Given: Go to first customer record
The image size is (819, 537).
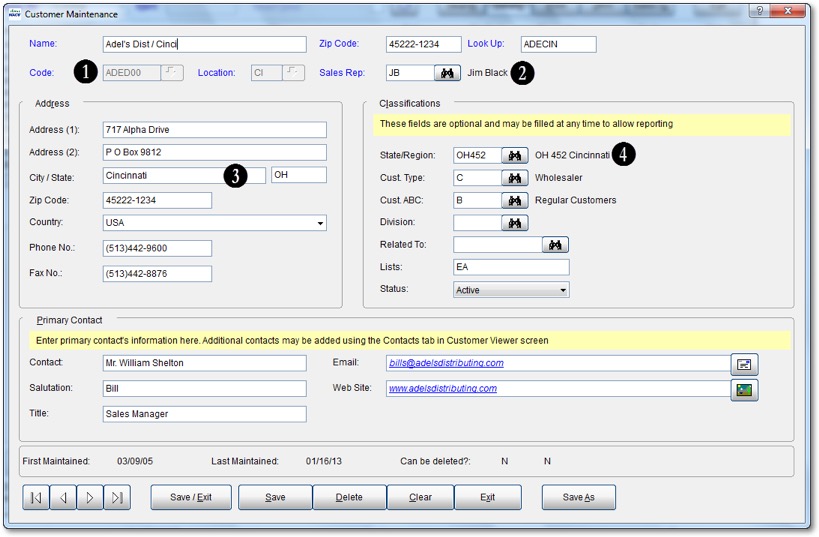Looking at the screenshot, I should coord(36,497).
